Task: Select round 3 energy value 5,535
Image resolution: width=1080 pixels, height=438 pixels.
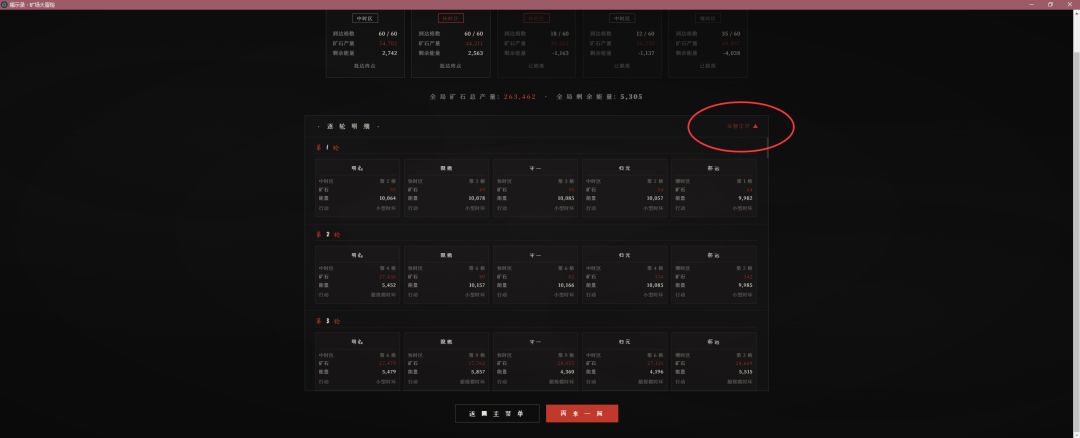Action: [x=745, y=371]
